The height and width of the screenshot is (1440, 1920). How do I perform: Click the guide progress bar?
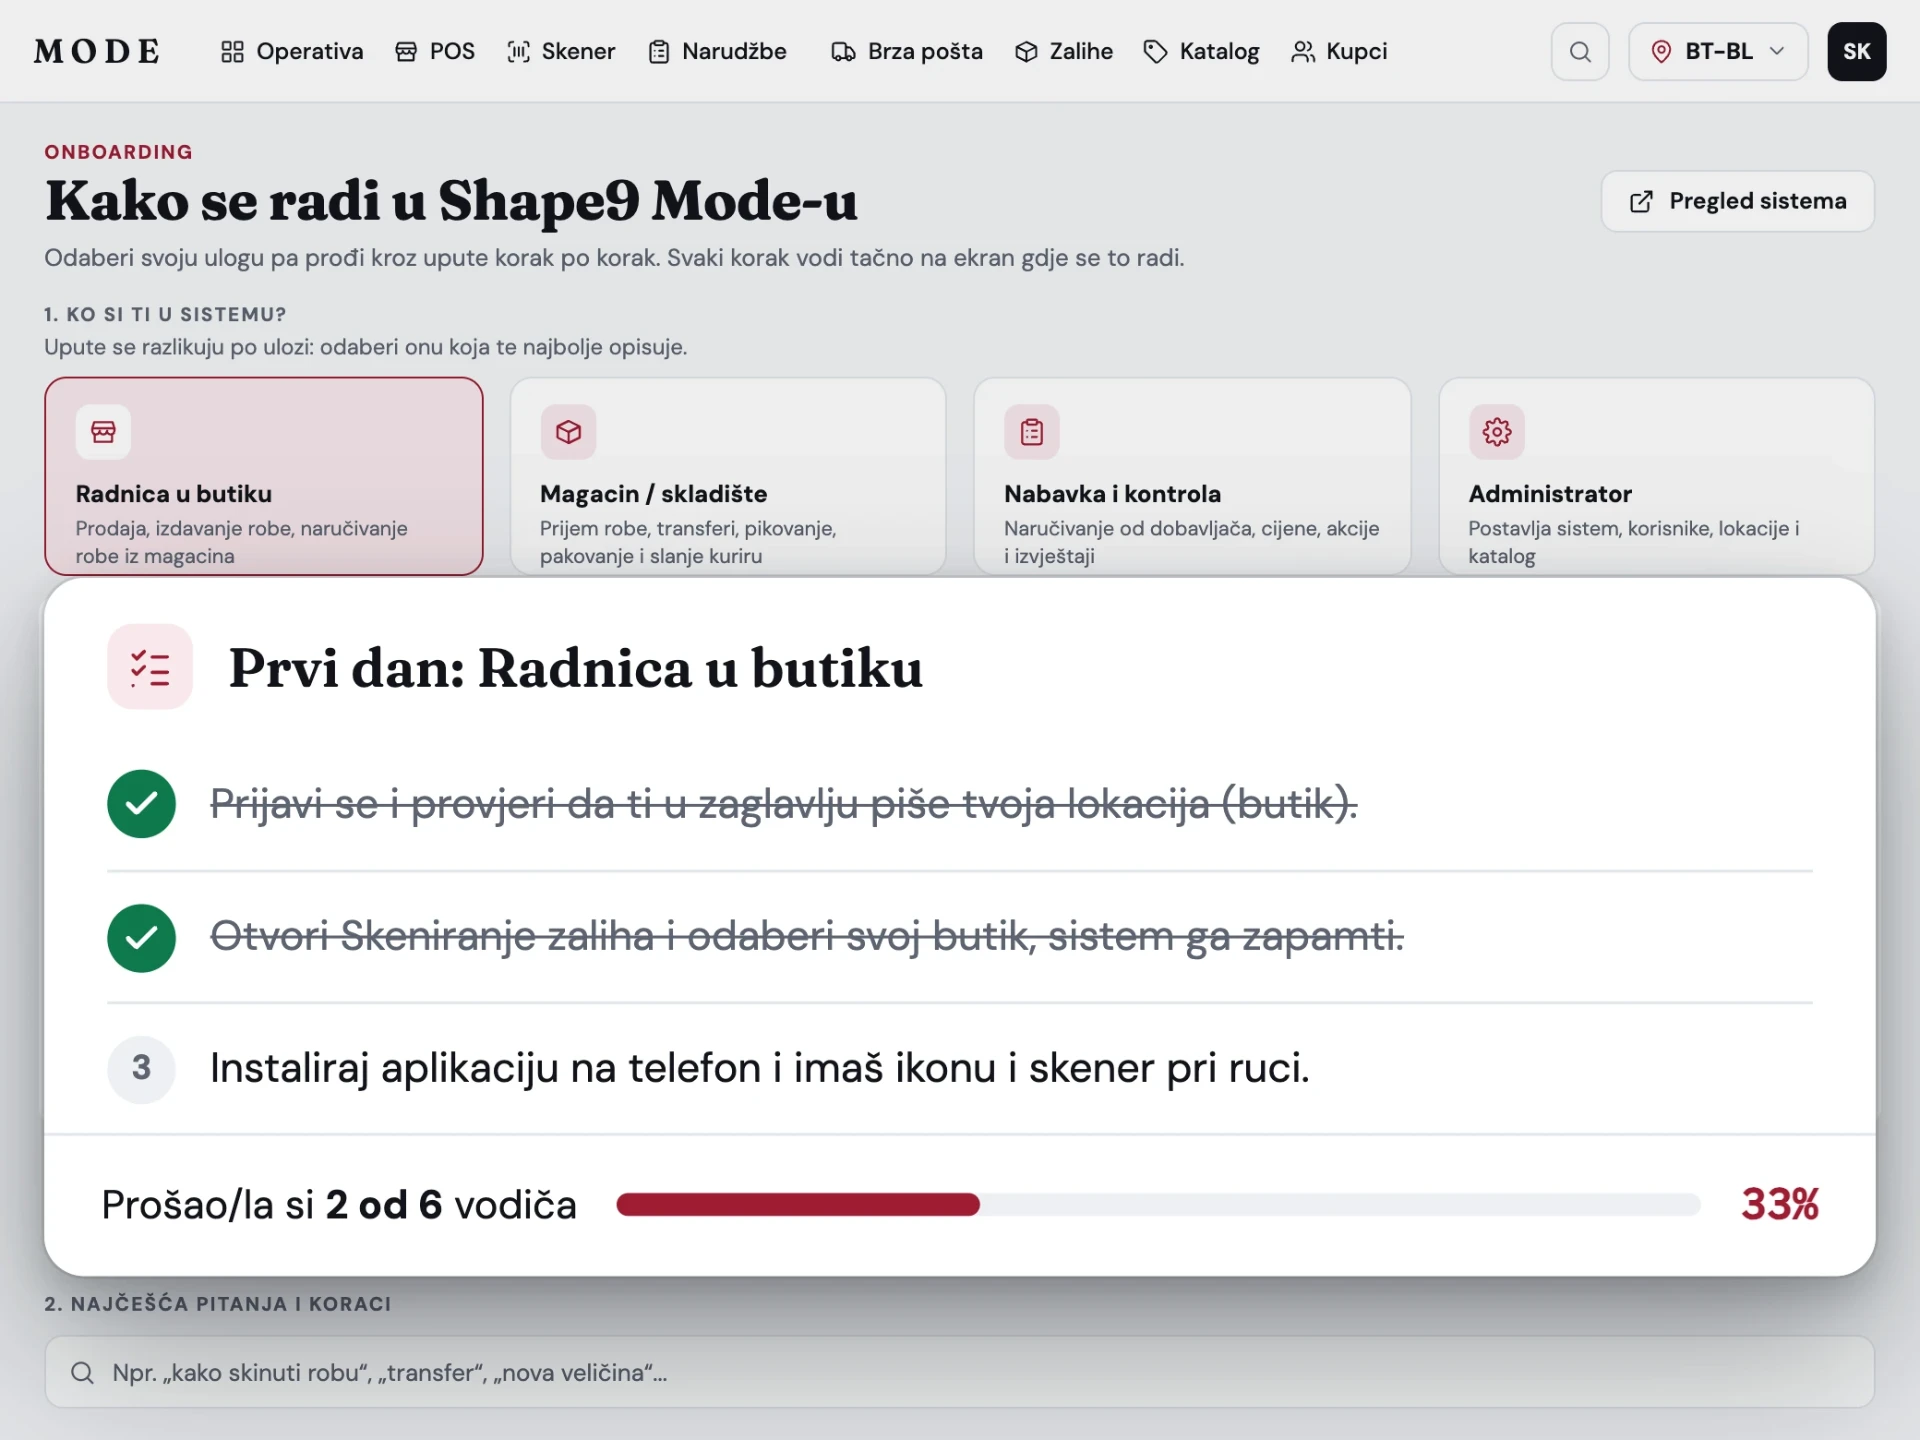click(1158, 1205)
